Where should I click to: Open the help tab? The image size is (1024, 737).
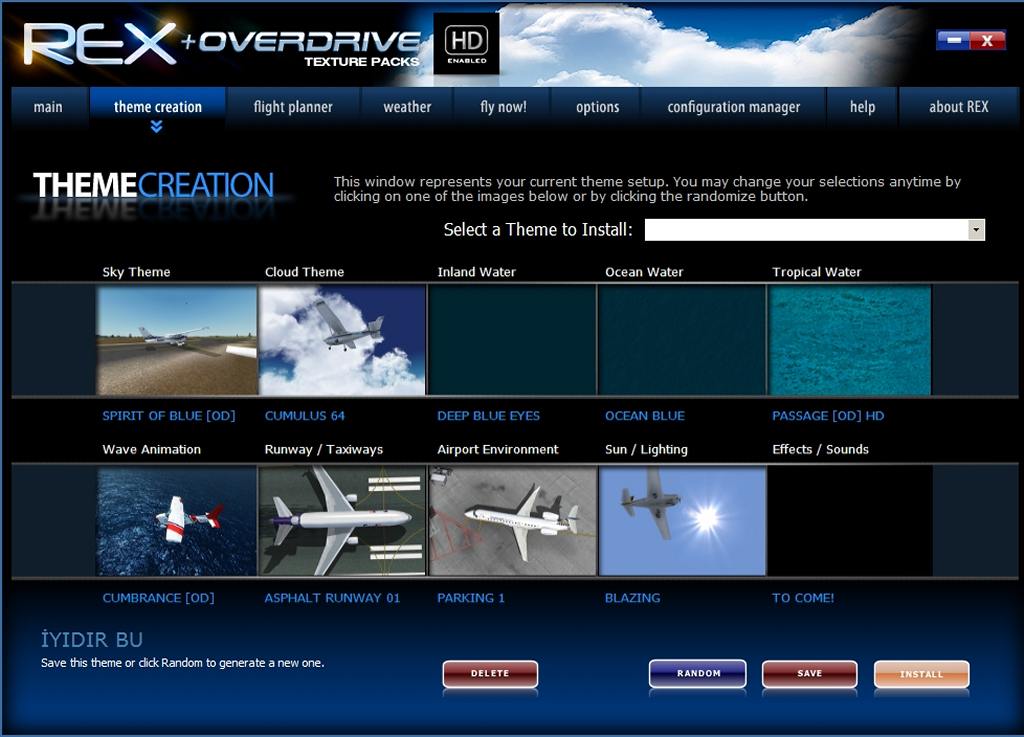pyautogui.click(x=862, y=106)
